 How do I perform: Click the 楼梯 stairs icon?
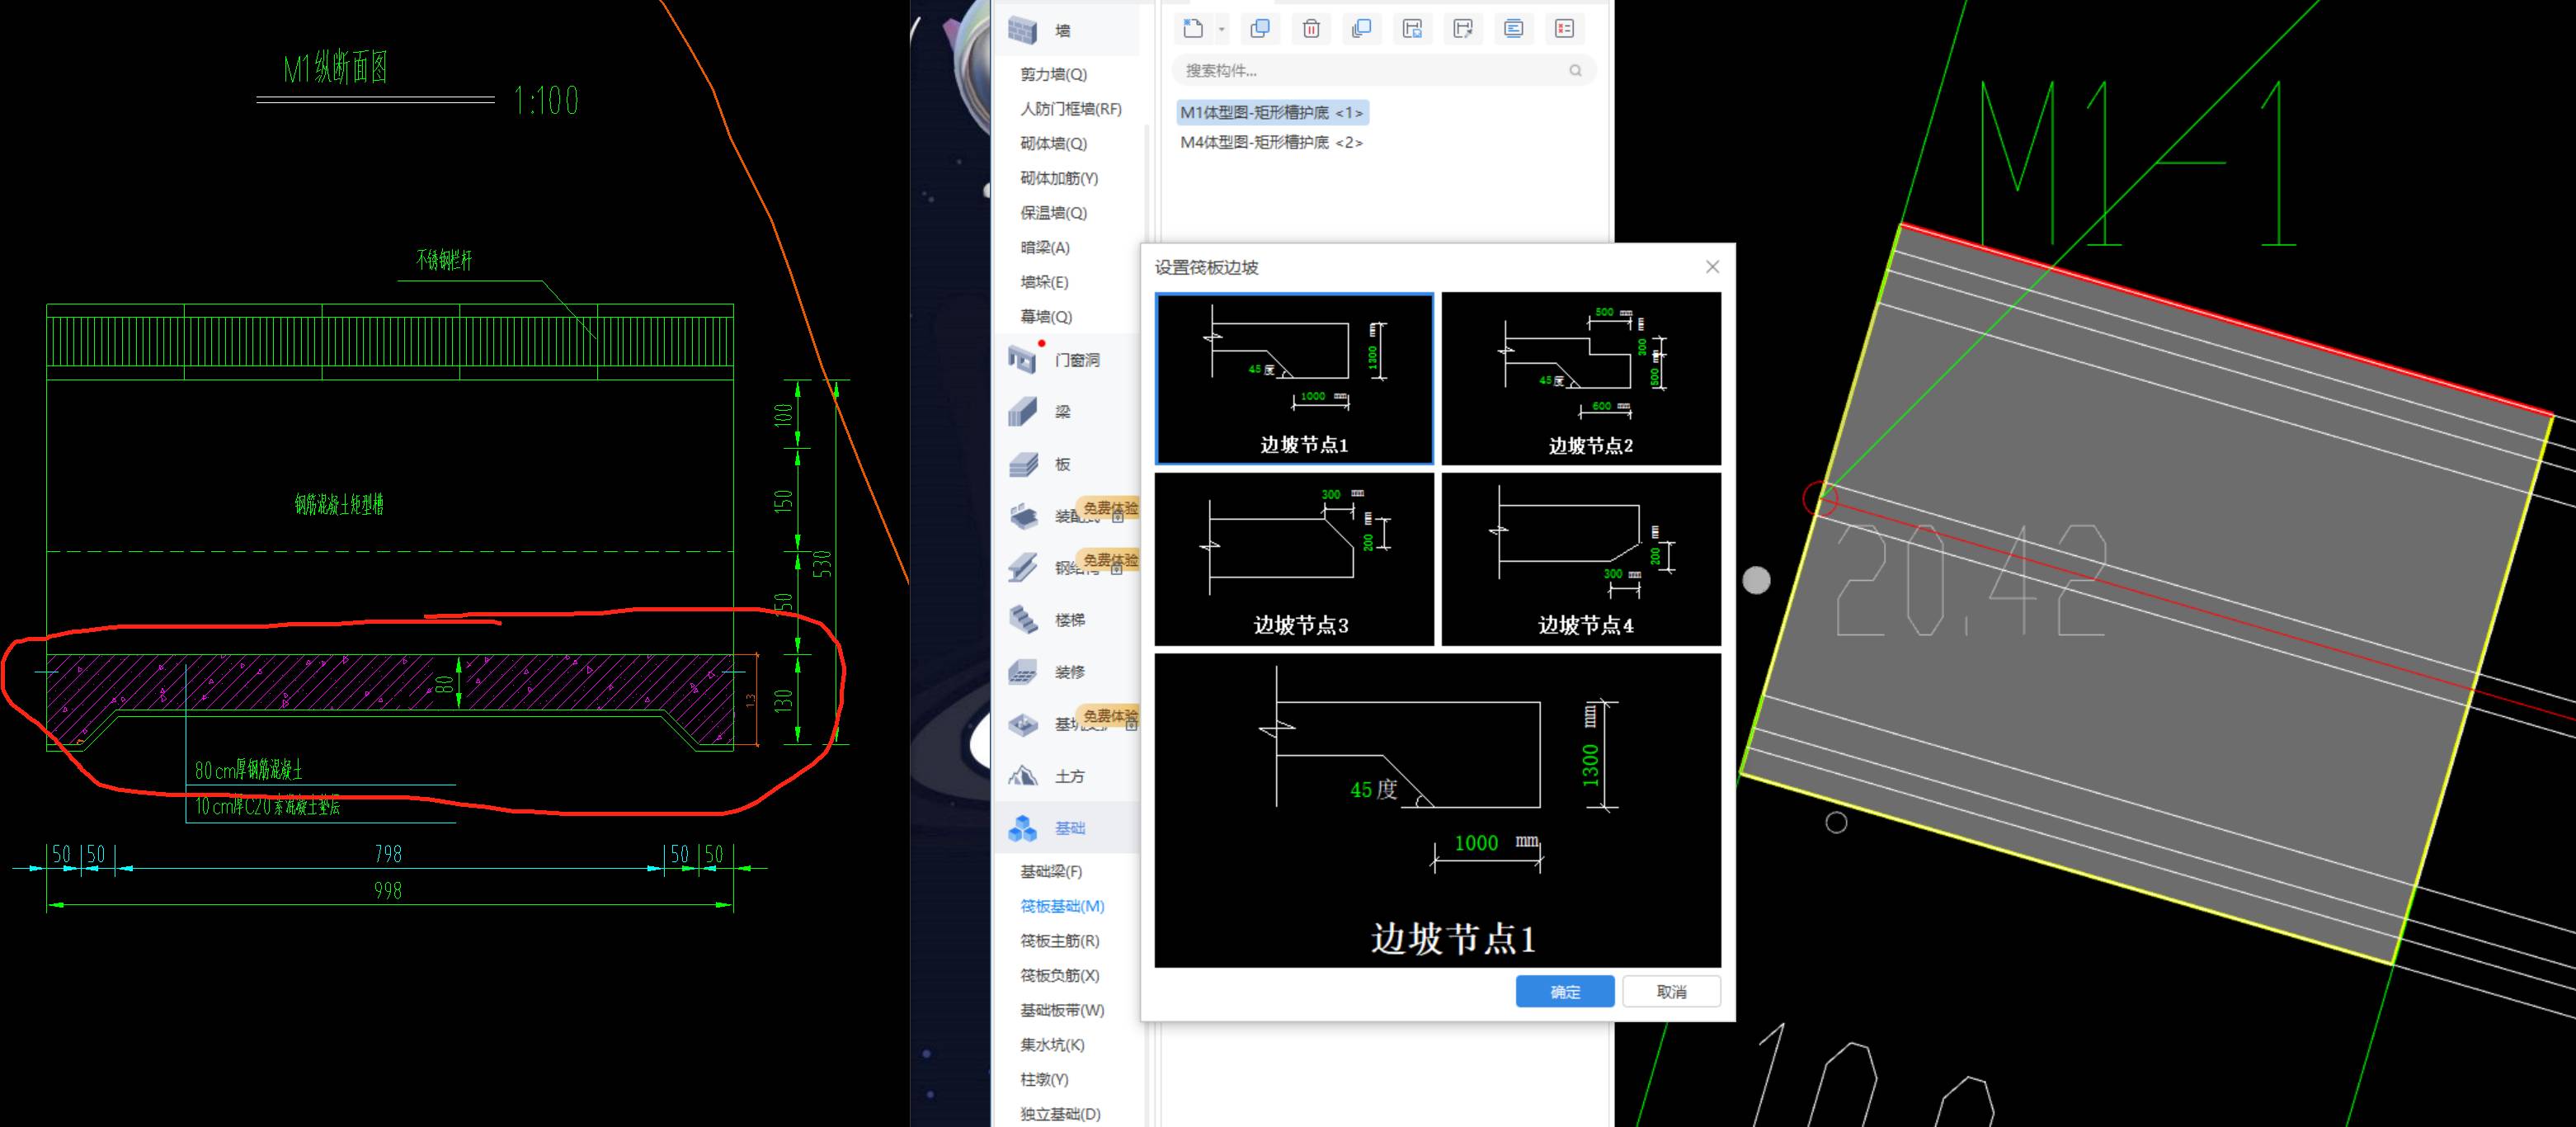point(1022,620)
